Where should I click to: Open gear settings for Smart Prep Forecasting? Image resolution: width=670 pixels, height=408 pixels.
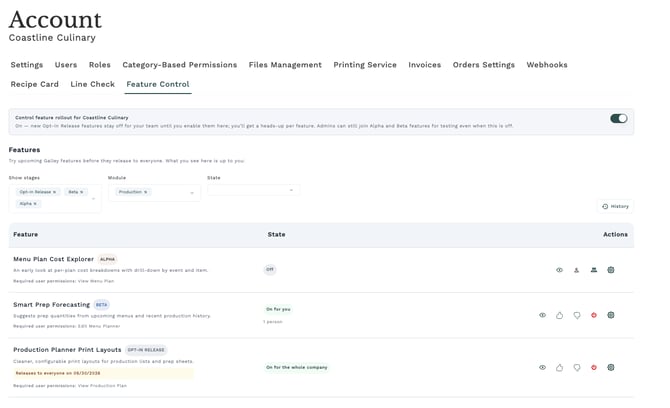(x=611, y=315)
